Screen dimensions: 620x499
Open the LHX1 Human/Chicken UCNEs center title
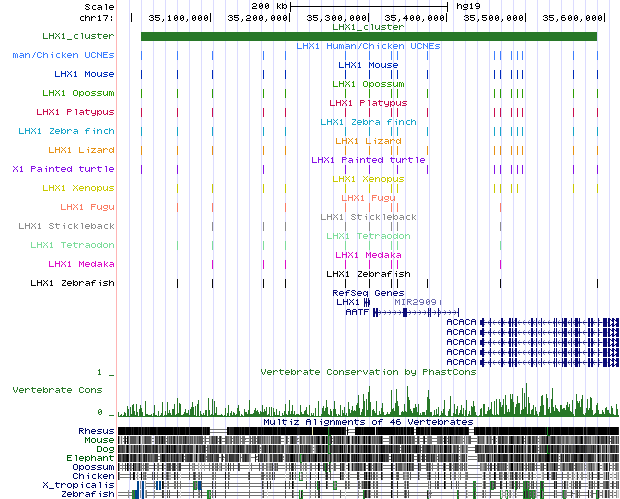(x=368, y=46)
